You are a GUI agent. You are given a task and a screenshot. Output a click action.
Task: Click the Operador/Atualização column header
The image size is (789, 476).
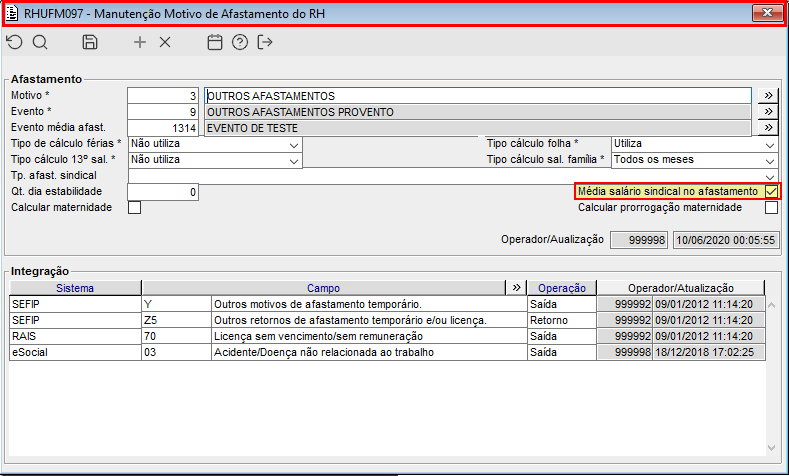681,288
